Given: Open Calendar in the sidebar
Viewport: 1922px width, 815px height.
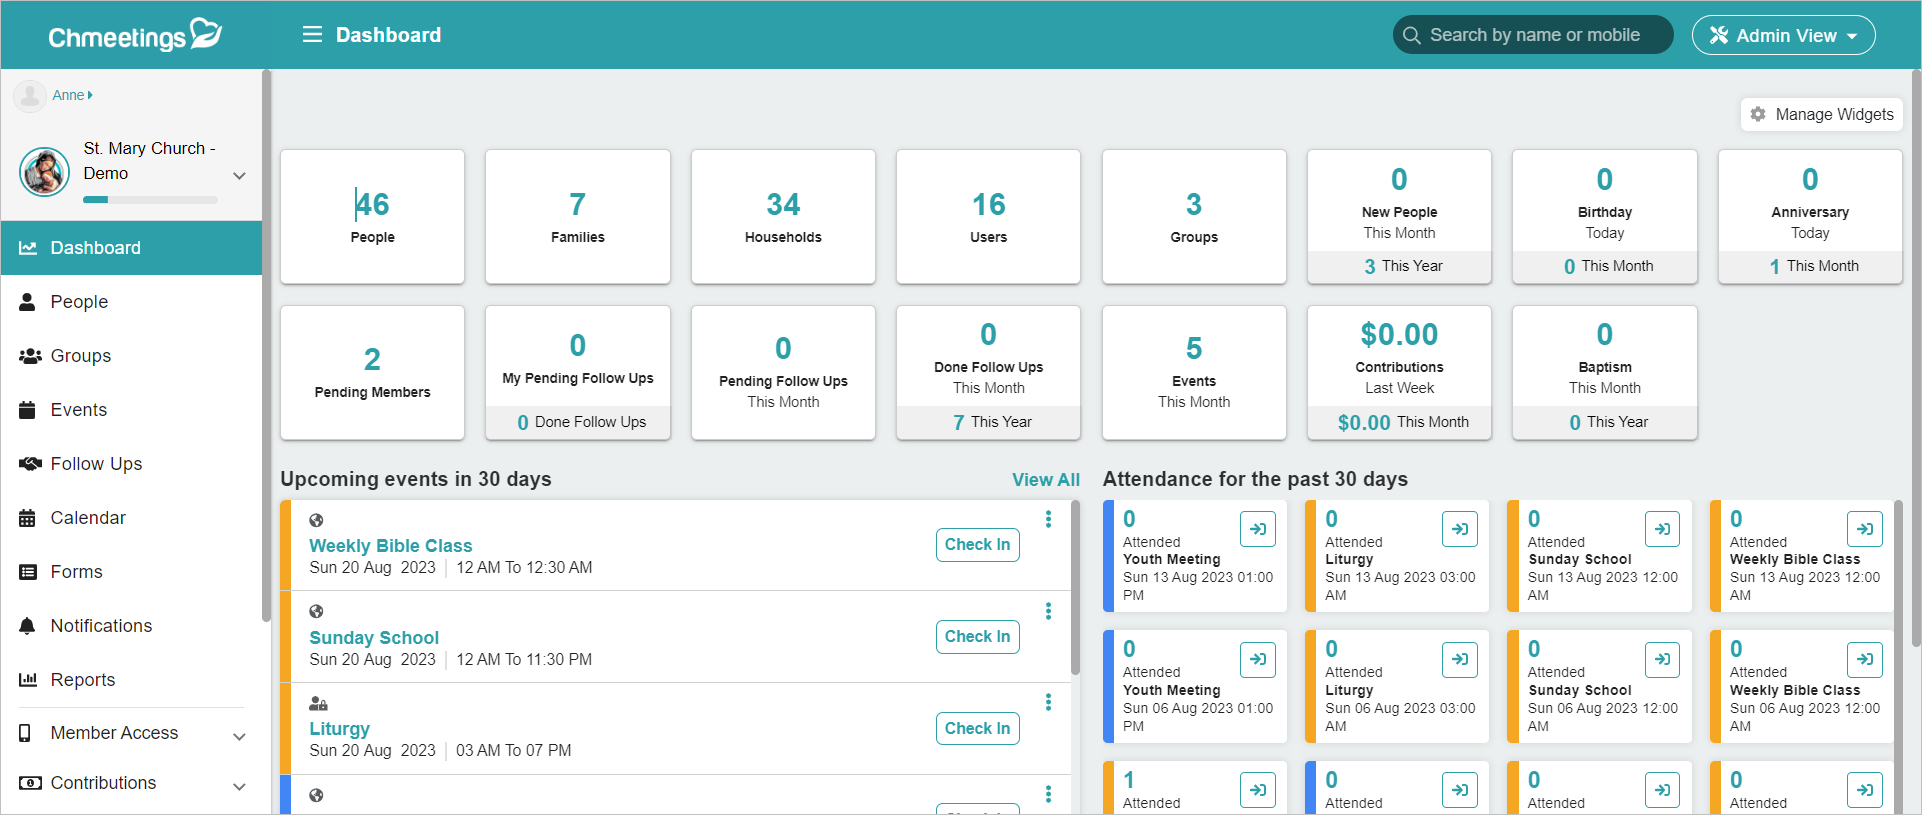Looking at the screenshot, I should [x=131, y=518].
